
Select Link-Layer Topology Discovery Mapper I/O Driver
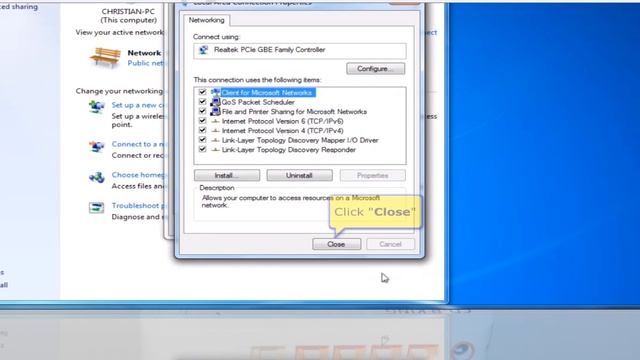tap(300, 140)
